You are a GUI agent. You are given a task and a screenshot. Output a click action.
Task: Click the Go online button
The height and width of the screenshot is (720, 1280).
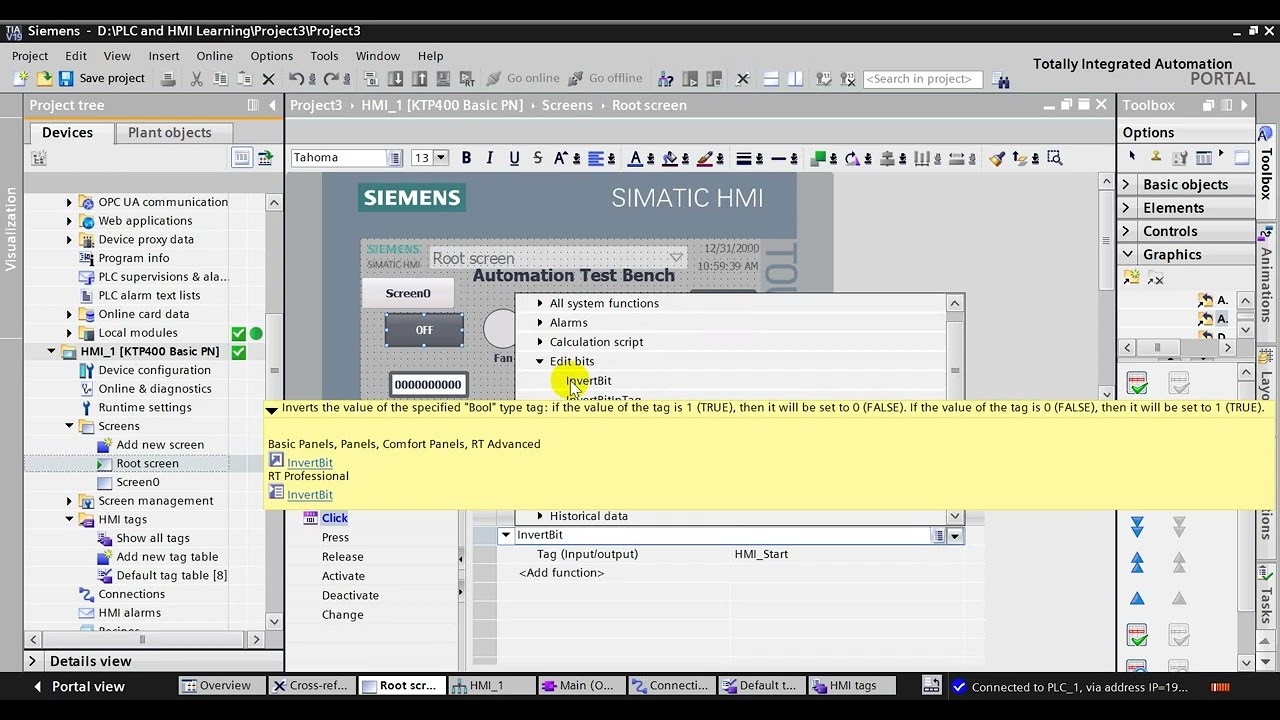tap(523, 78)
